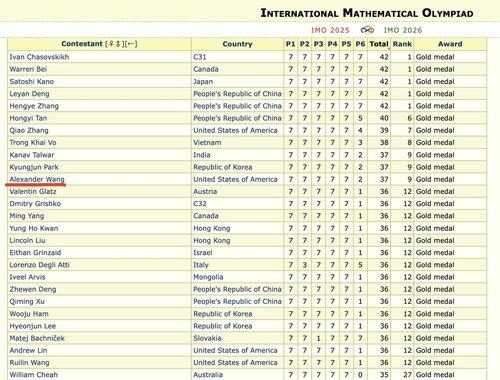Open Zhewen Deng's contestant page
The height and width of the screenshot is (380, 500).
coord(33,289)
